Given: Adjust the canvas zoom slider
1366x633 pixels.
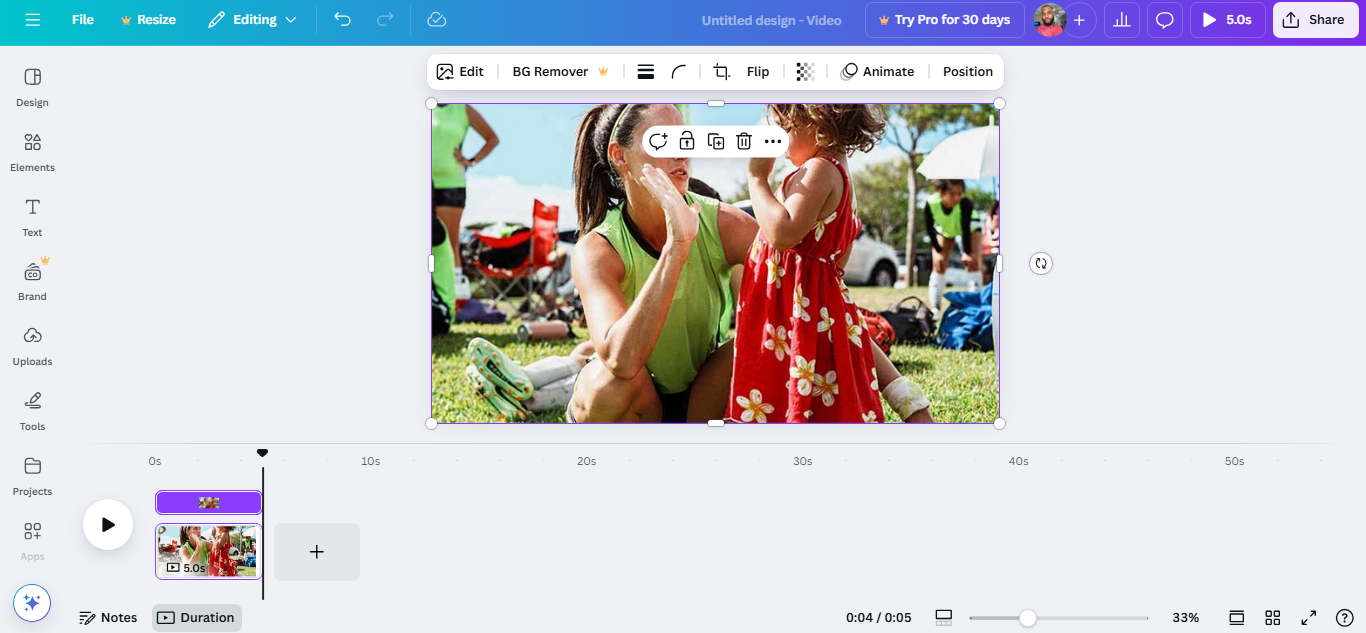Looking at the screenshot, I should pos(1029,617).
